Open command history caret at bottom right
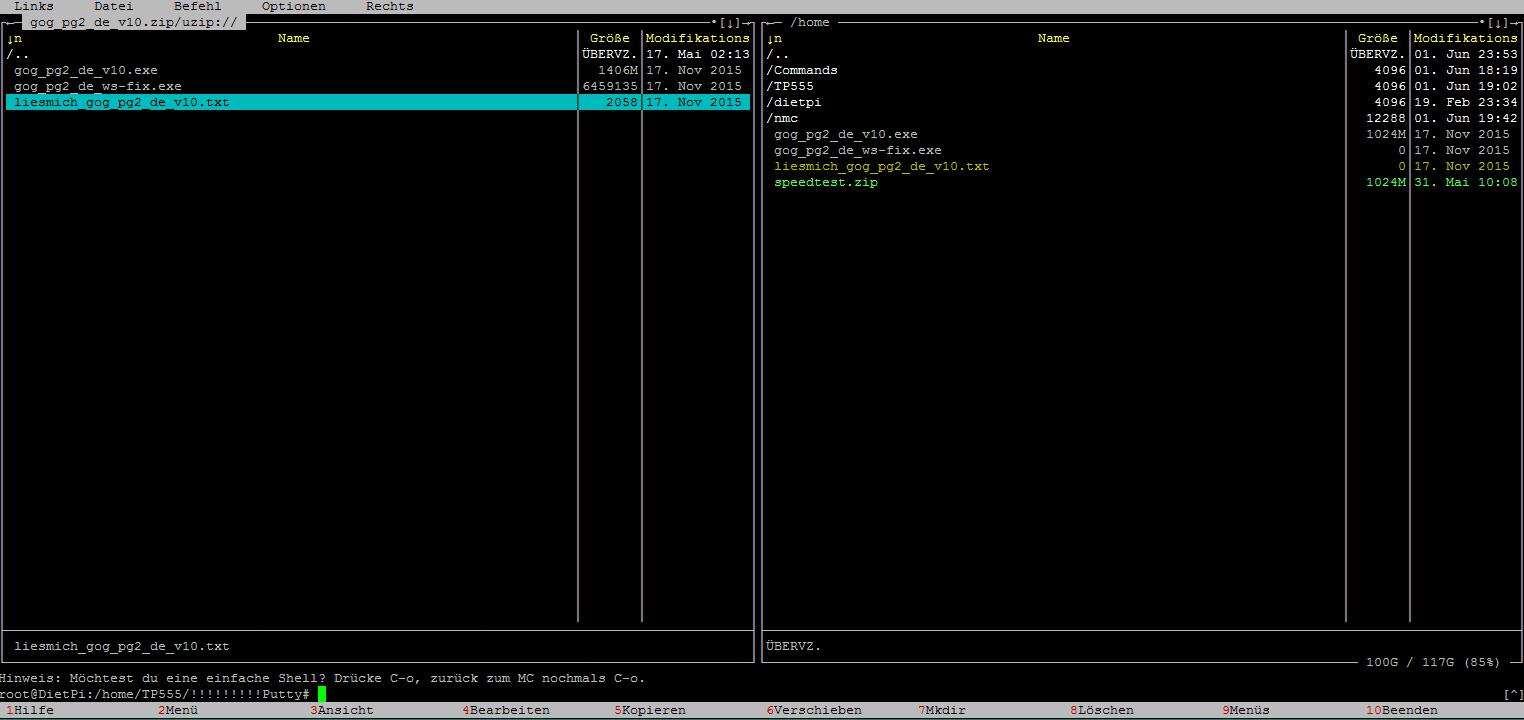The height and width of the screenshot is (720, 1524). (1514, 694)
